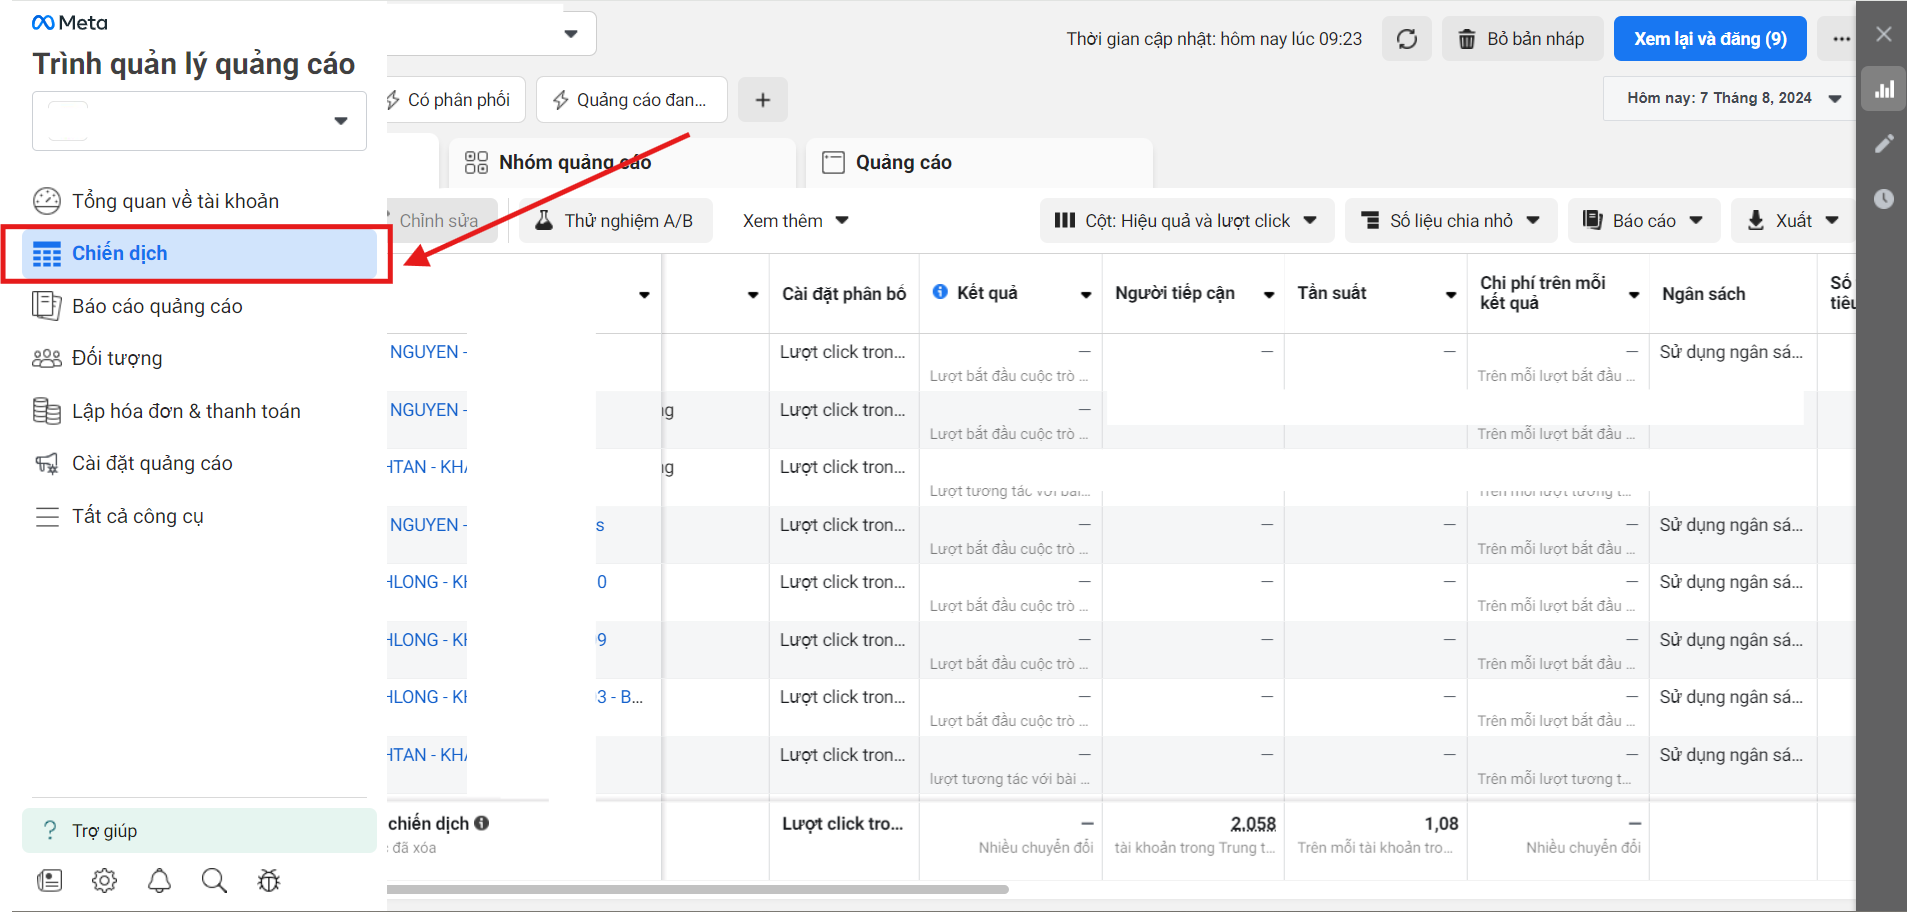Expand the Người tiếp cận column arrow
The width and height of the screenshot is (1907, 912).
coord(1269,295)
